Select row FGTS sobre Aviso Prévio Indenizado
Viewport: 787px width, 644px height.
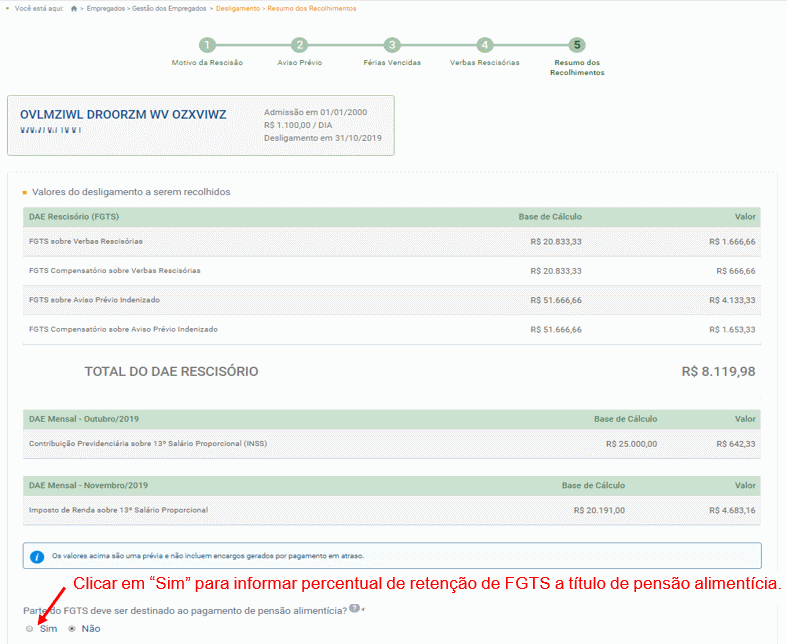click(391, 300)
